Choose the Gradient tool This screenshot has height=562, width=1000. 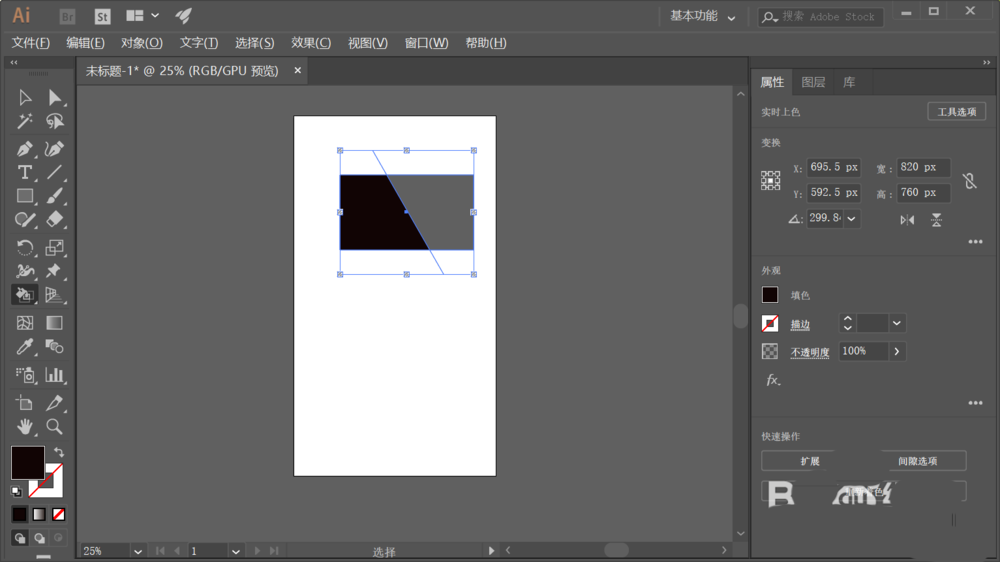pyautogui.click(x=54, y=323)
